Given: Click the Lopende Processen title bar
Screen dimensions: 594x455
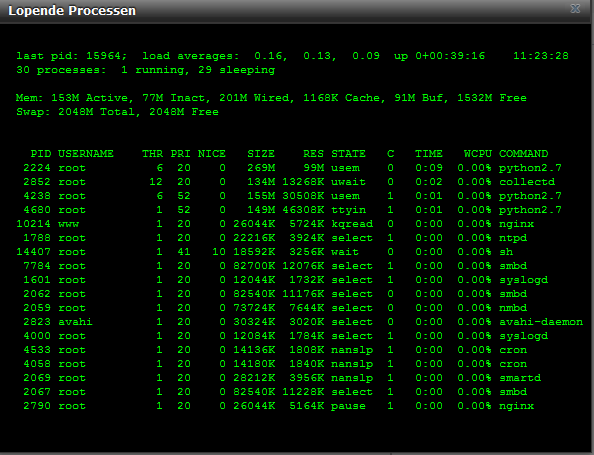Looking at the screenshot, I should [297, 11].
